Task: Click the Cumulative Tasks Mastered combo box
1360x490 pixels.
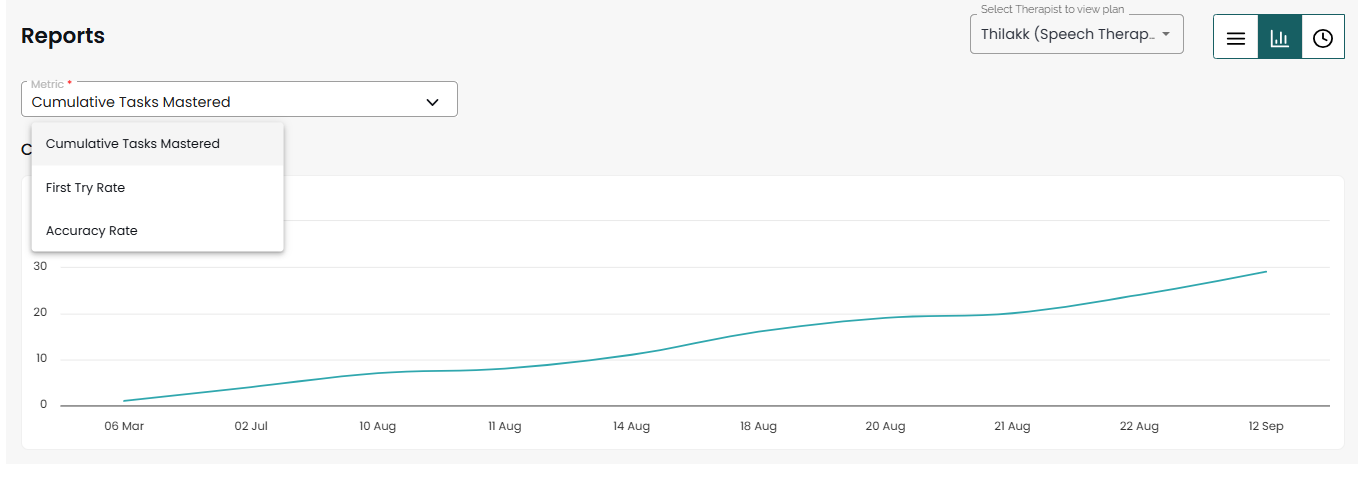Action: [x=239, y=99]
